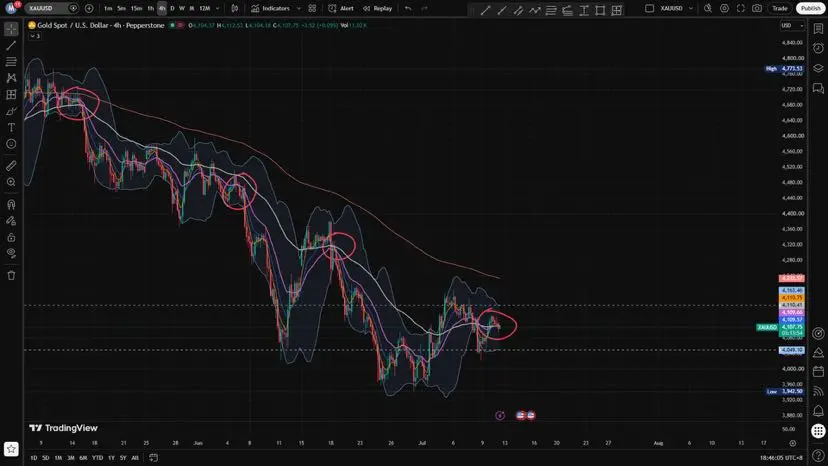The height and width of the screenshot is (466, 828).
Task: Select trend line in favorites toolbar
Action: click(485, 10)
